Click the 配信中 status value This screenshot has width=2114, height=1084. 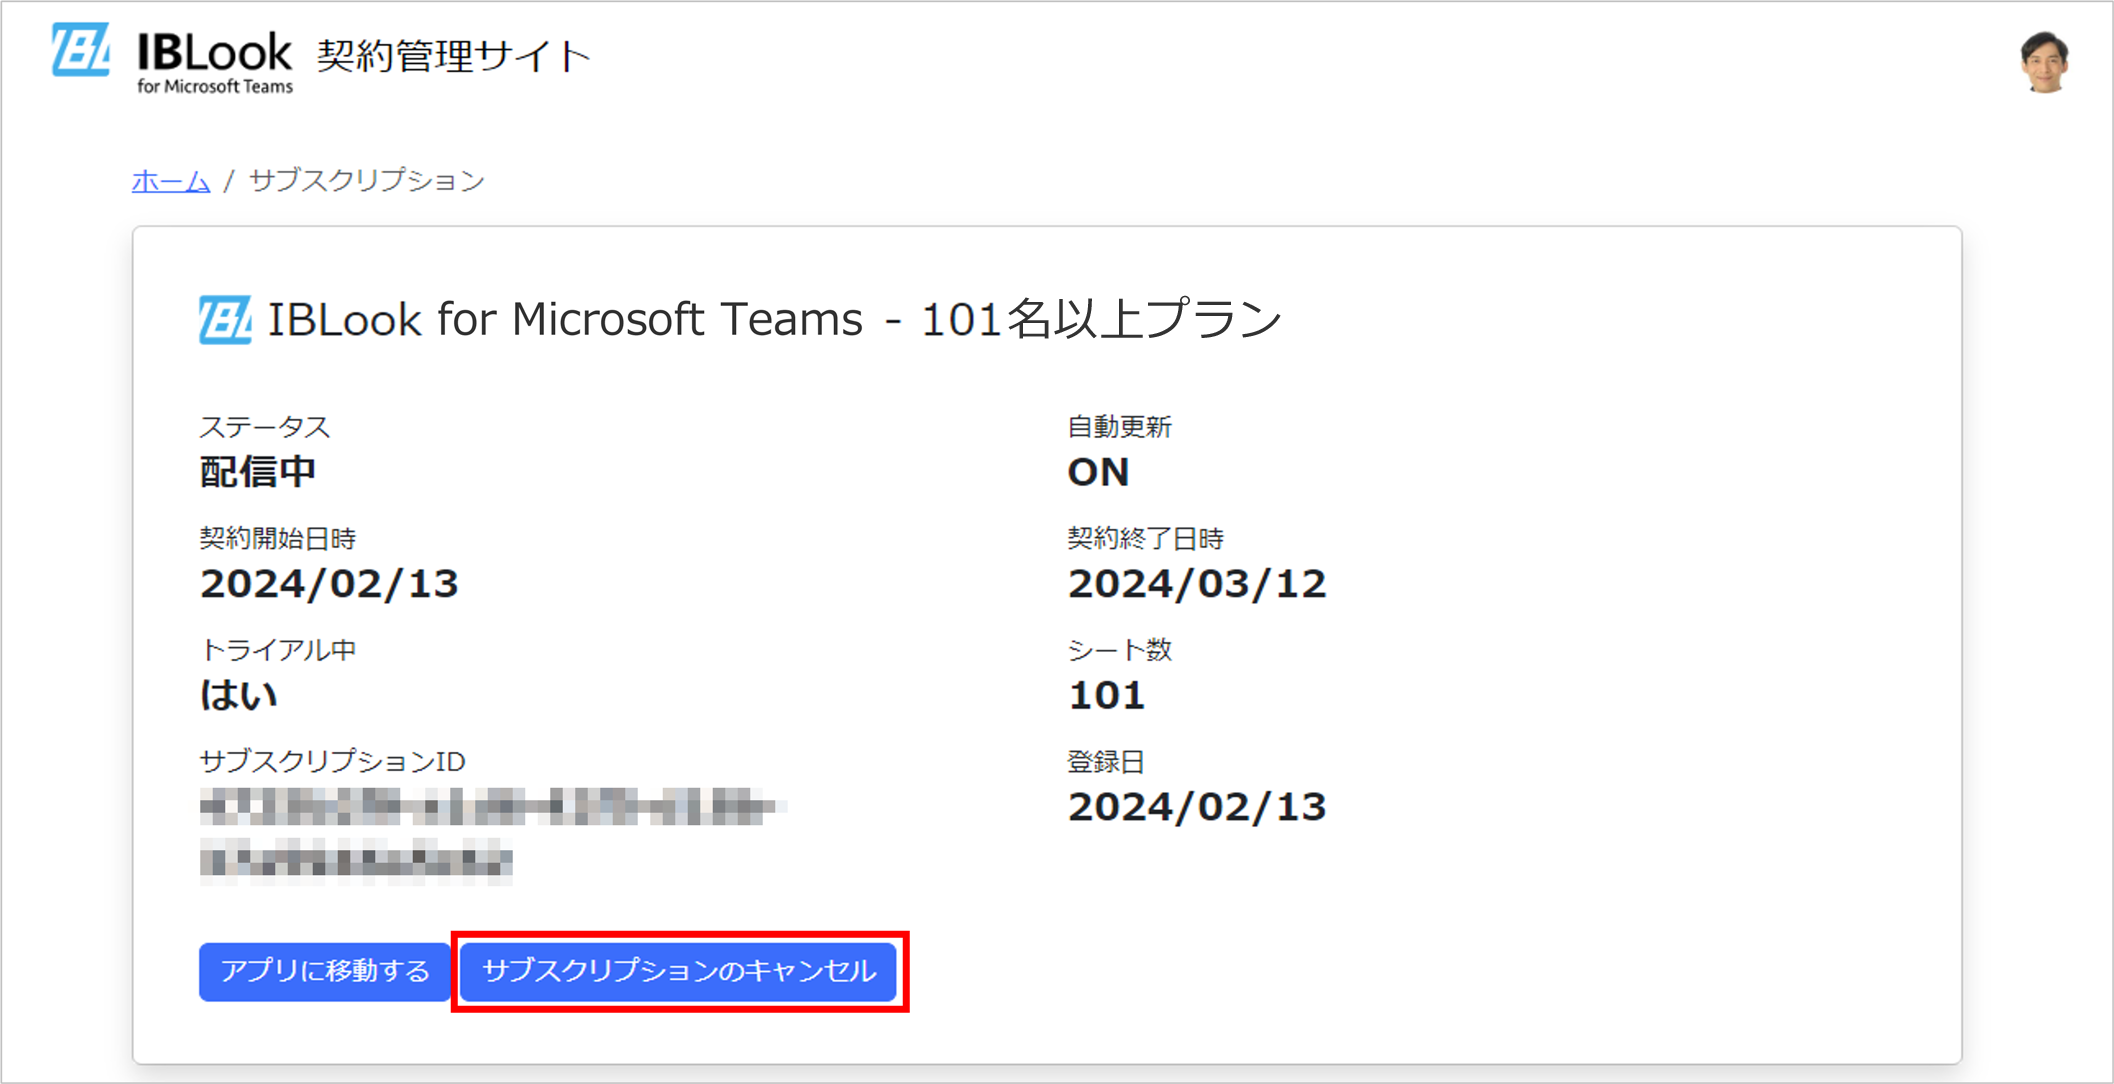pyautogui.click(x=258, y=472)
